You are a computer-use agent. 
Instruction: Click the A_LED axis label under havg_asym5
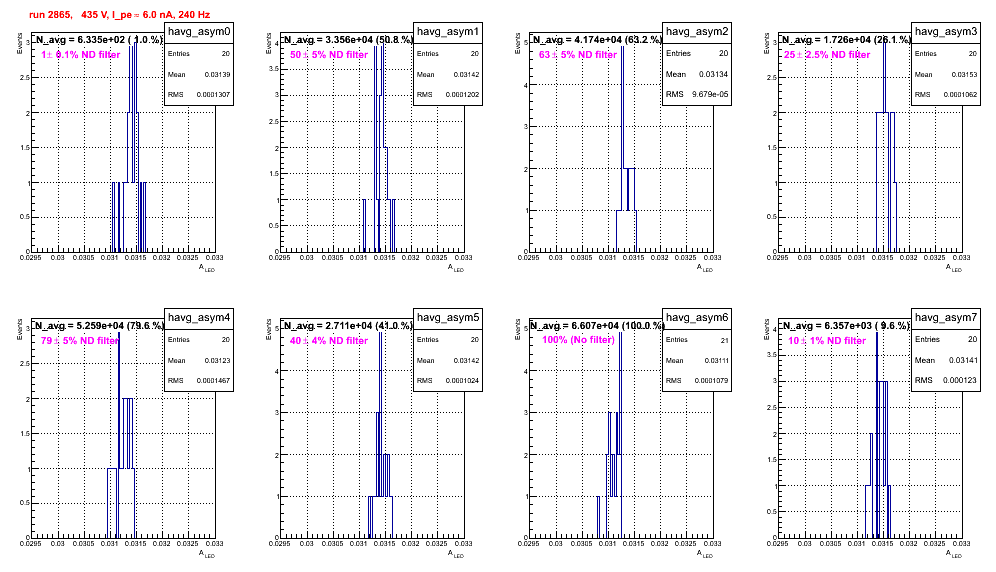456,554
